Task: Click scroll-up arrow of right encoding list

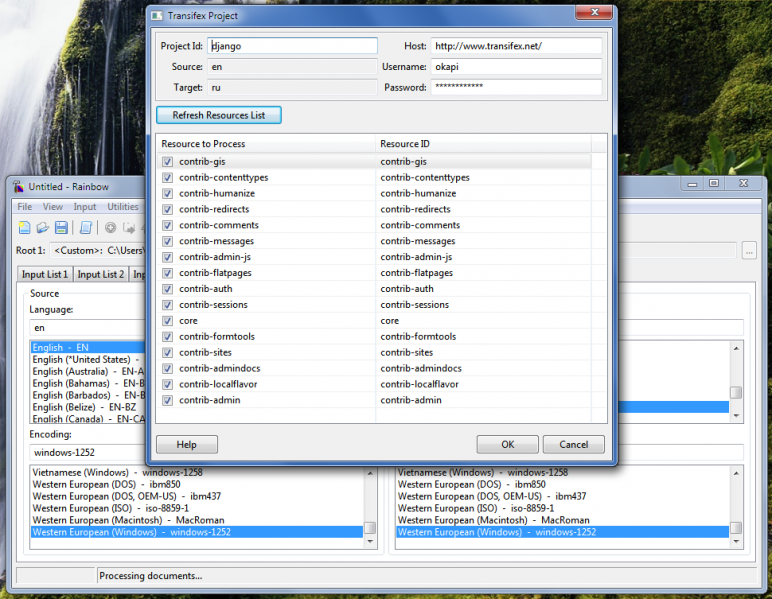Action: coord(736,473)
